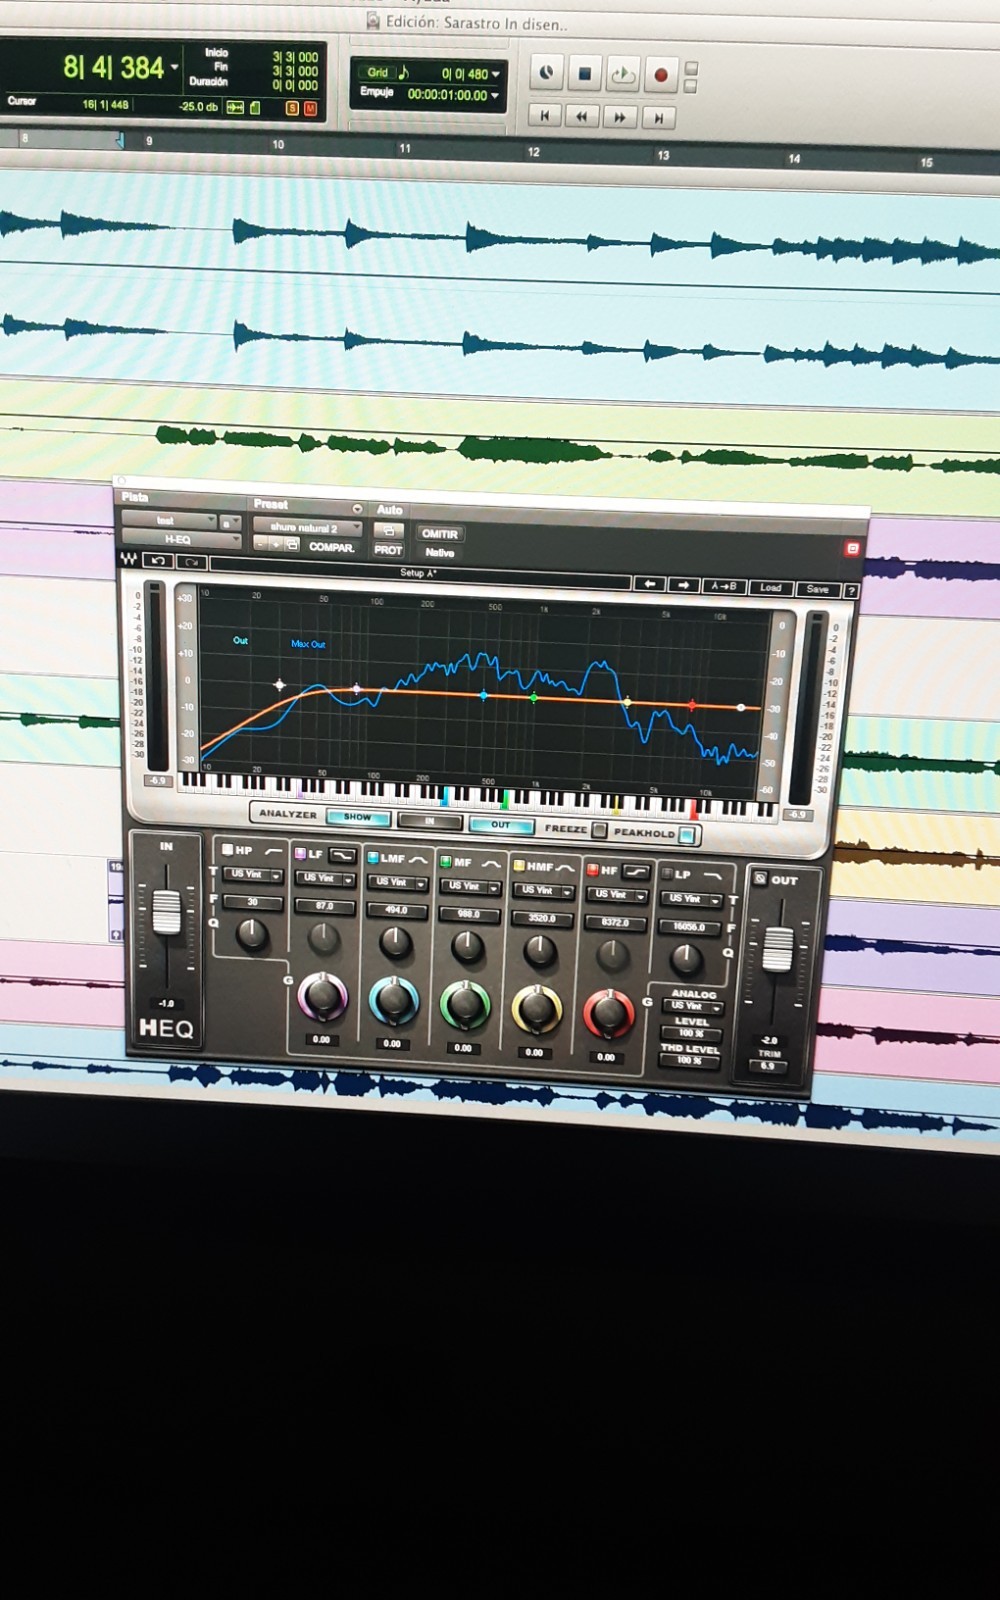The width and height of the screenshot is (1000, 1600).
Task: Click the Pro Tools record button
Action: [660, 75]
